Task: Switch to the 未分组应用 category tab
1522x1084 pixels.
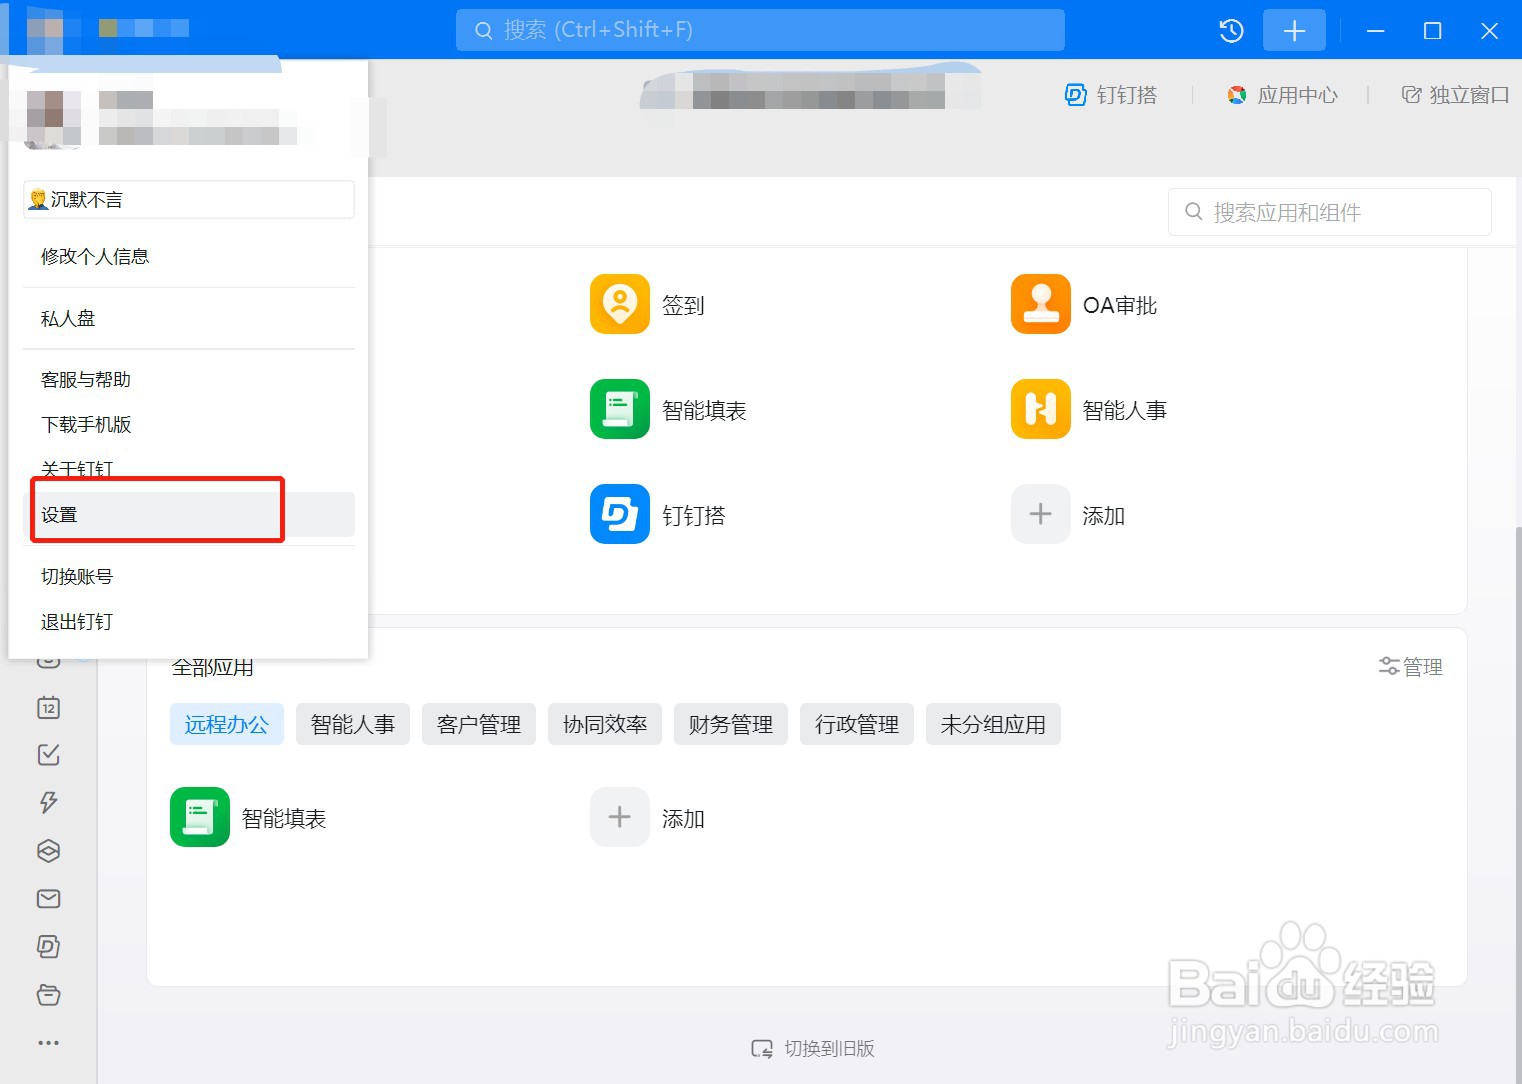Action: (x=993, y=724)
